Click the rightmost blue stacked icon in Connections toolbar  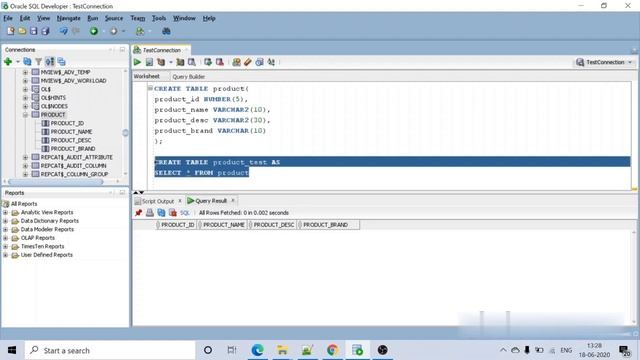tap(62, 62)
